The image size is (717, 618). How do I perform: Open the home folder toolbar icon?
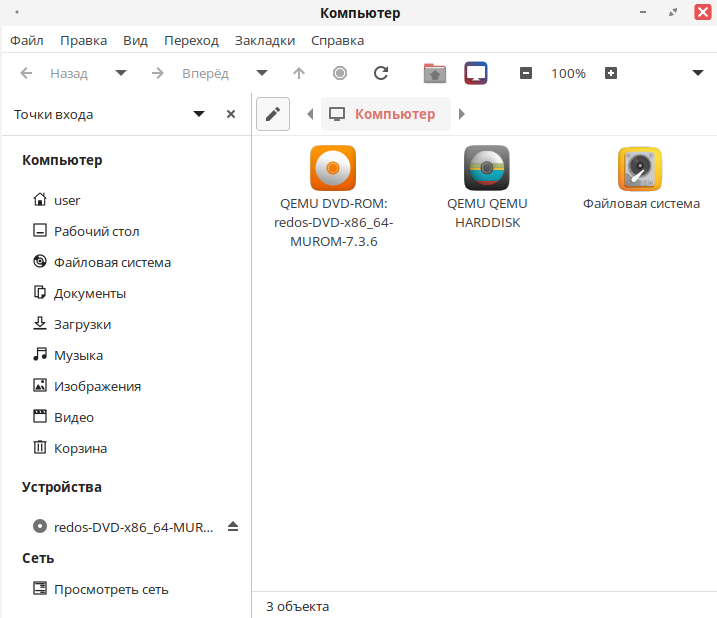(434, 73)
